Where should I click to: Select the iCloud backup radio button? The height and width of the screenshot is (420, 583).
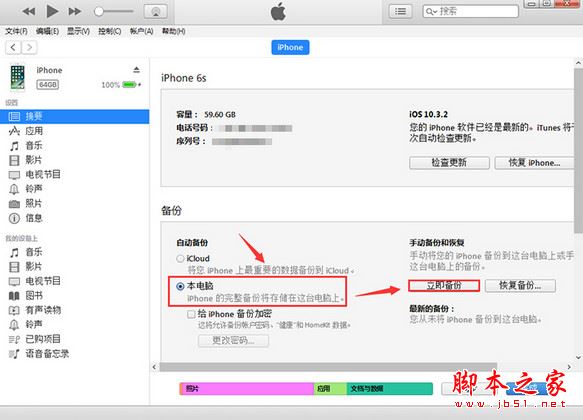coord(180,258)
